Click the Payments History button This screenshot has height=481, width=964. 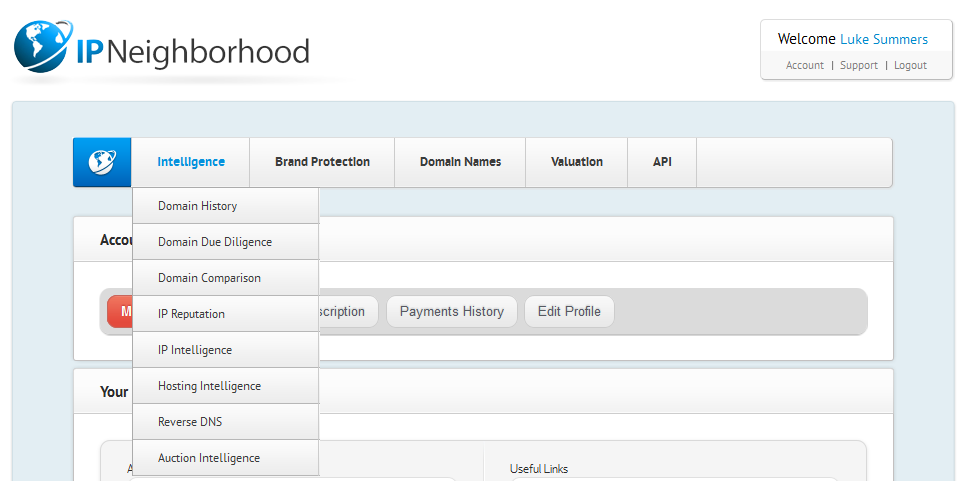point(451,311)
